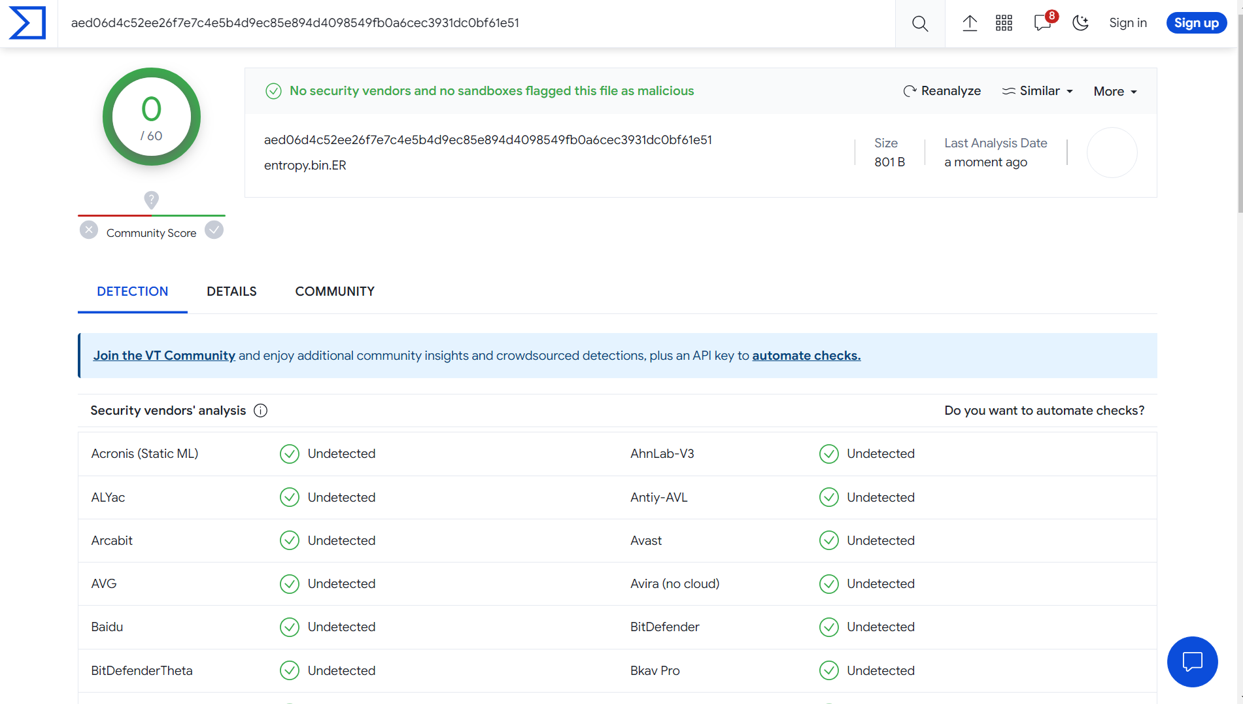Image resolution: width=1243 pixels, height=704 pixels.
Task: Switch to the DETECTION tab
Action: (x=132, y=291)
